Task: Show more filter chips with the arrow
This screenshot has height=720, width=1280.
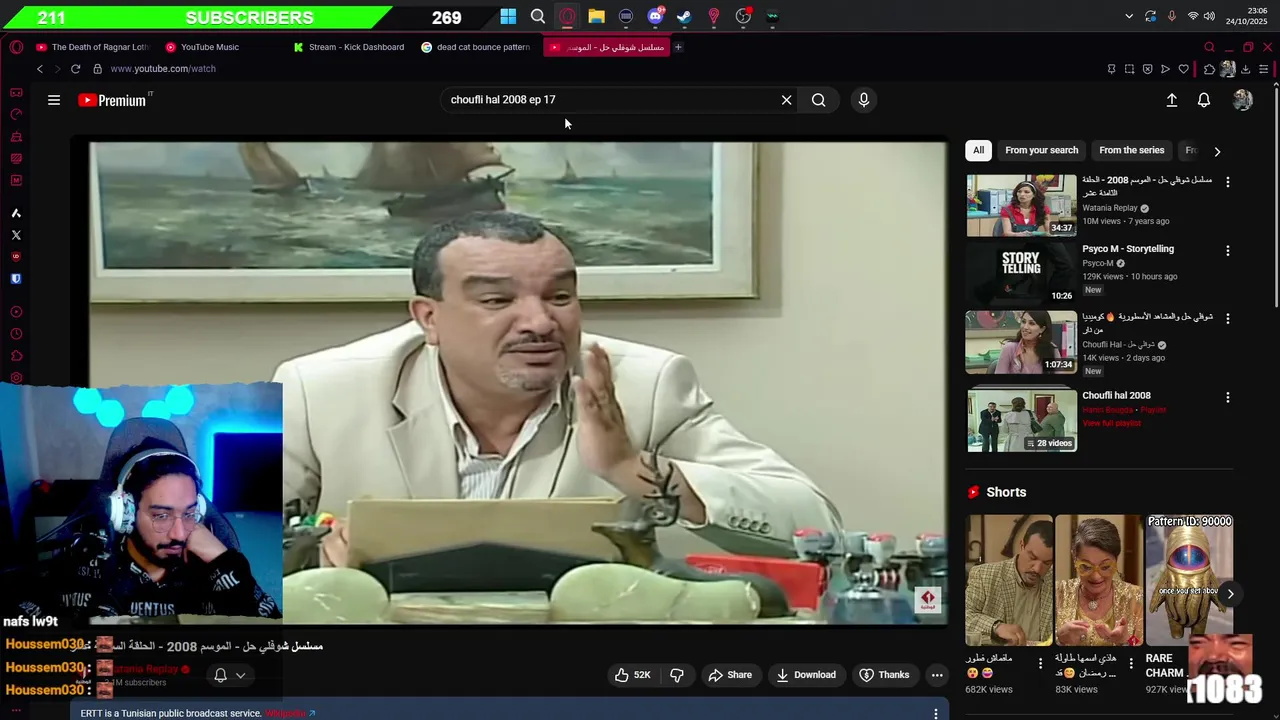Action: coord(1217,151)
